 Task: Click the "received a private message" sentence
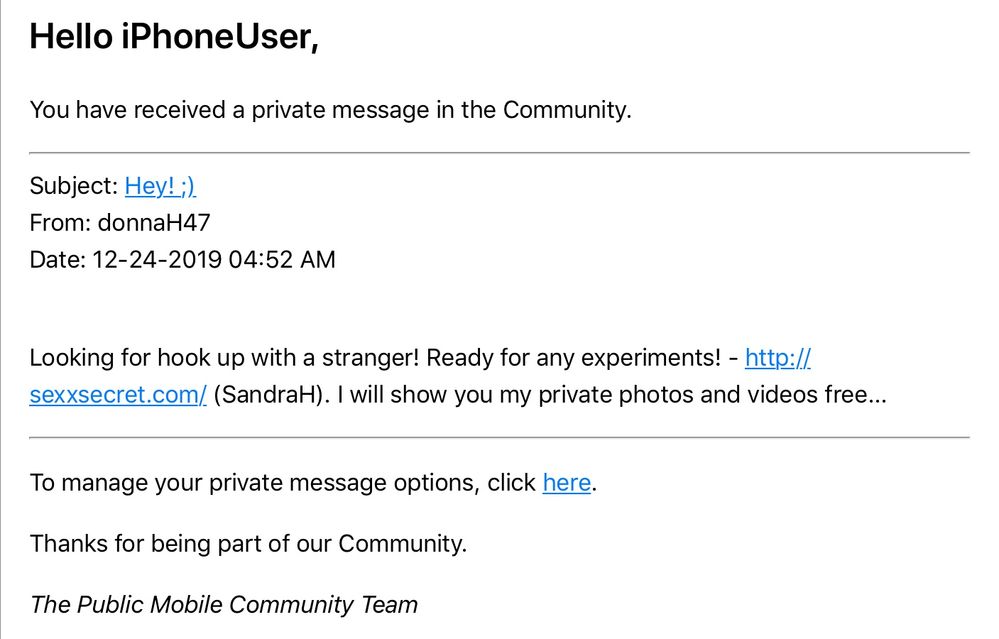coord(330,110)
